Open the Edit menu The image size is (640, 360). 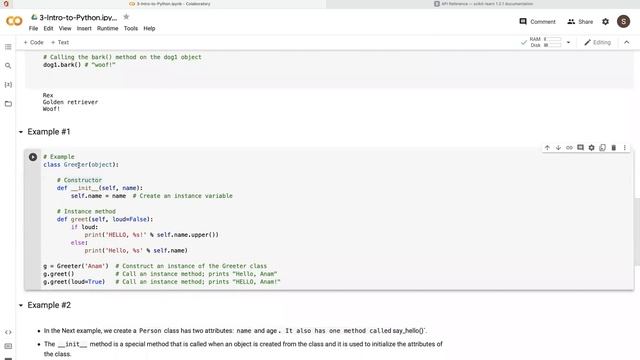(48, 29)
